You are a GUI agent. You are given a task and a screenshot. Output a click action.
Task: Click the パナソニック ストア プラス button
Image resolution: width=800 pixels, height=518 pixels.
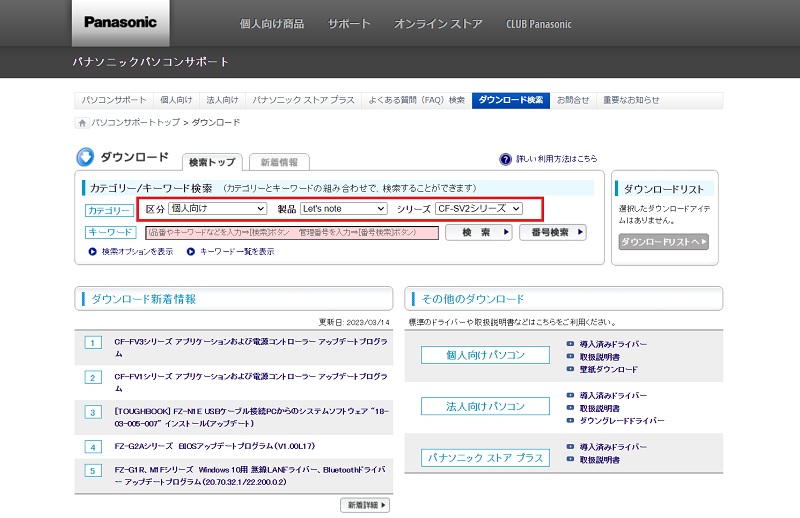pyautogui.click(x=485, y=458)
